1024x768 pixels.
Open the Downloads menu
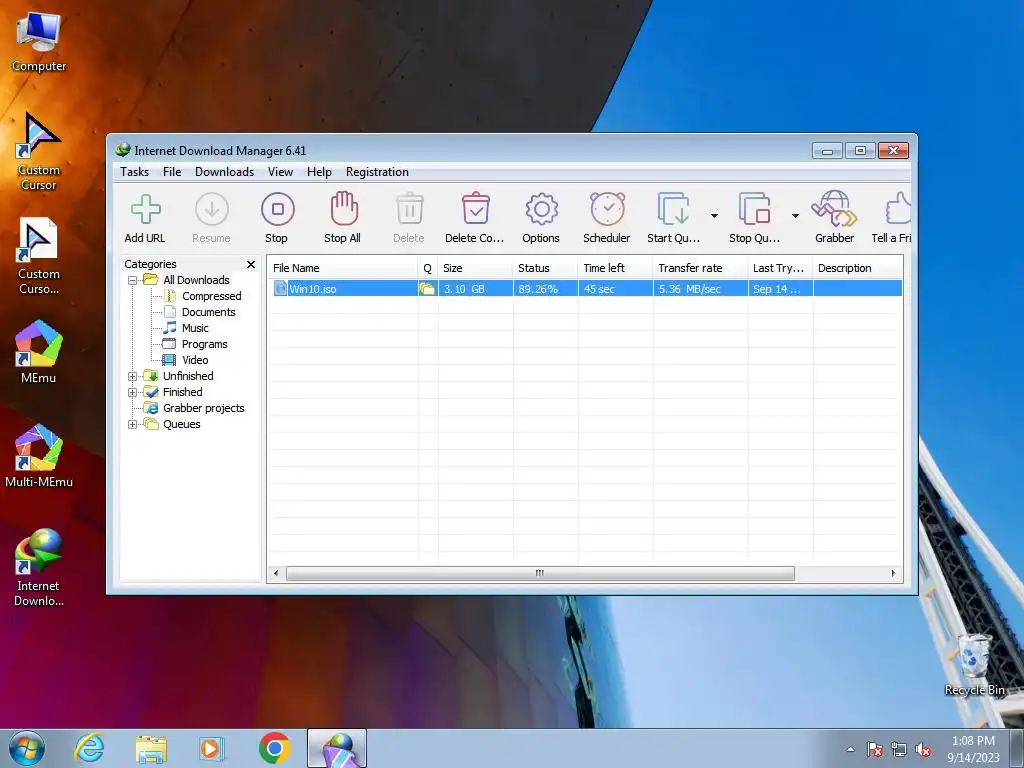[224, 172]
